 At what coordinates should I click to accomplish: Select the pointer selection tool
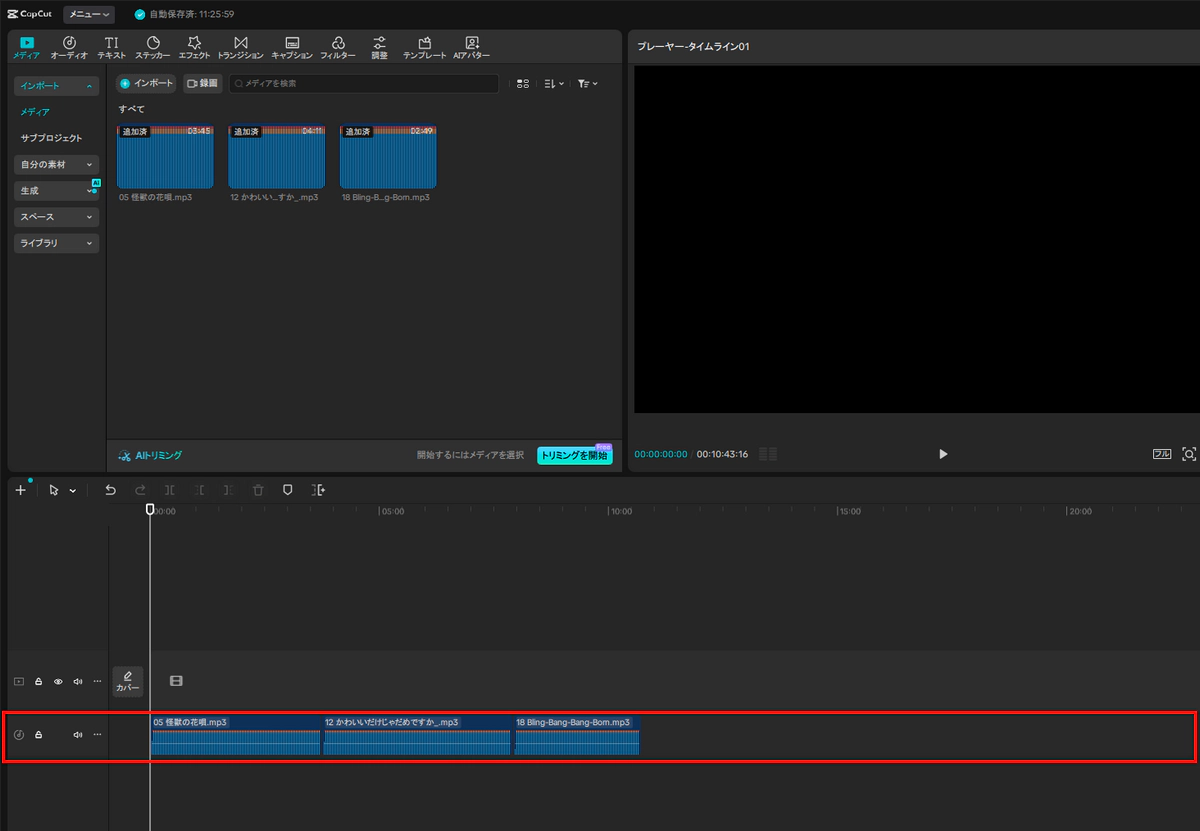click(55, 490)
